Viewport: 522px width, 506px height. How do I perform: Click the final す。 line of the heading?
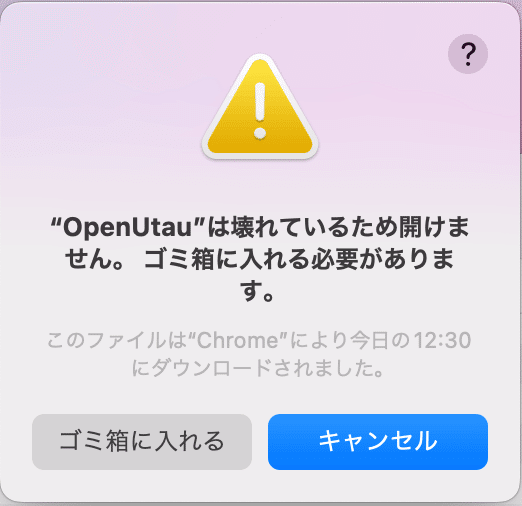point(257,291)
